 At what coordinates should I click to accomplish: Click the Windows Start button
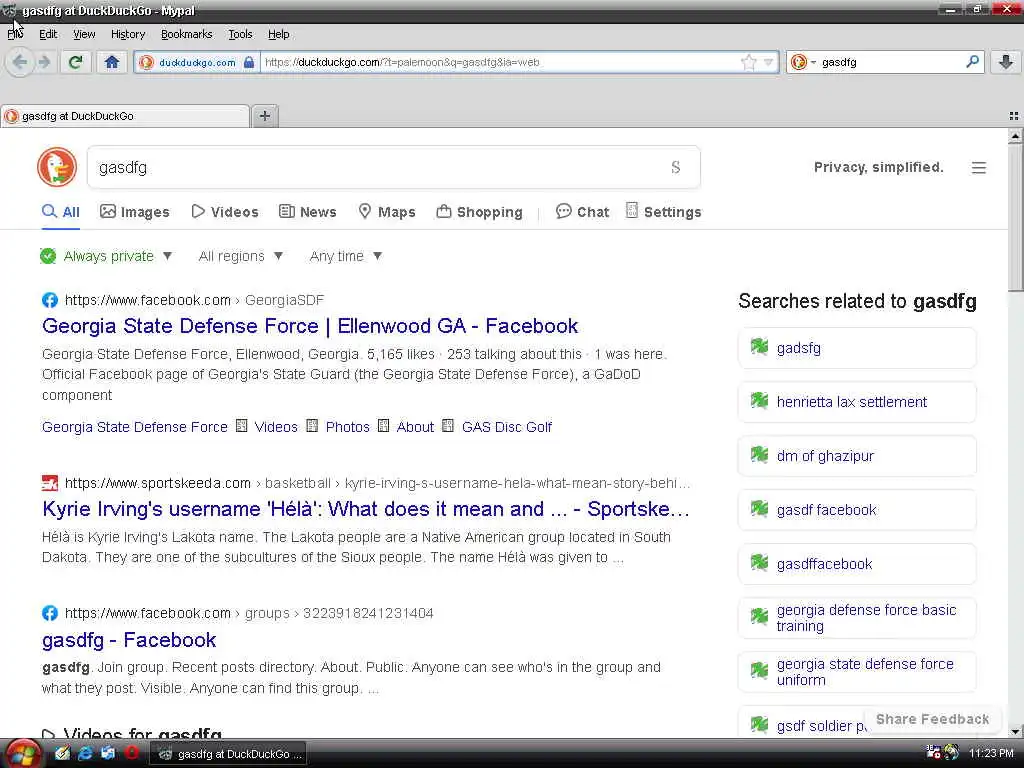pos(23,754)
